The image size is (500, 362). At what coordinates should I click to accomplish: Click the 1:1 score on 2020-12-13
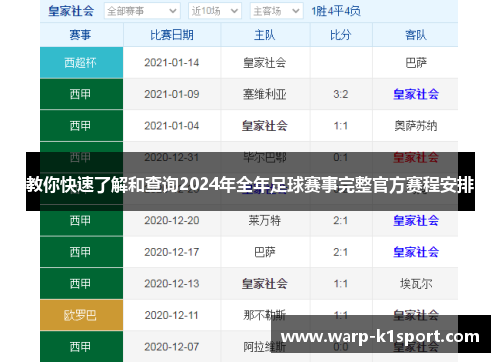341,284
